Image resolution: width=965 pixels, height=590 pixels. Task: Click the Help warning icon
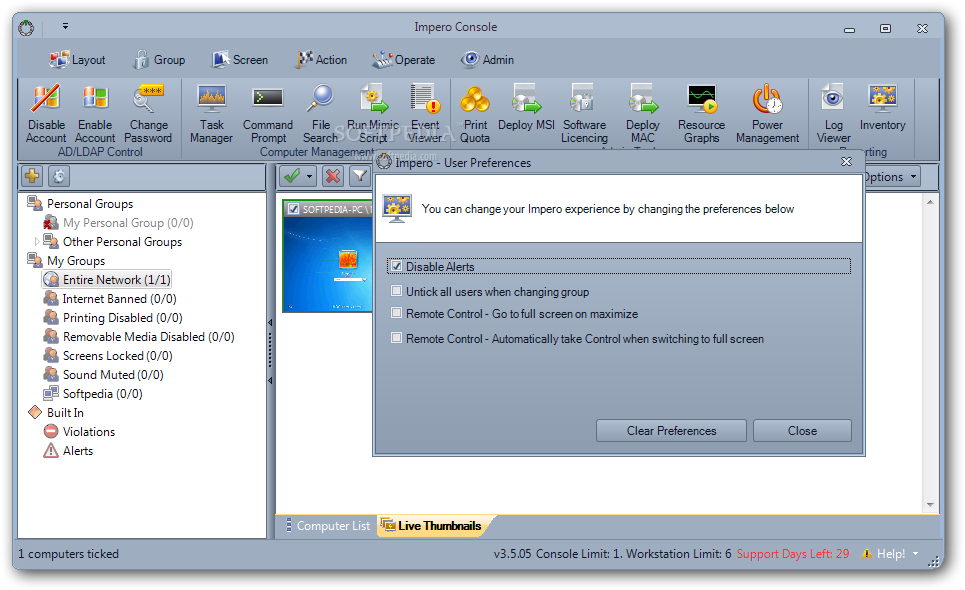pyautogui.click(x=867, y=553)
